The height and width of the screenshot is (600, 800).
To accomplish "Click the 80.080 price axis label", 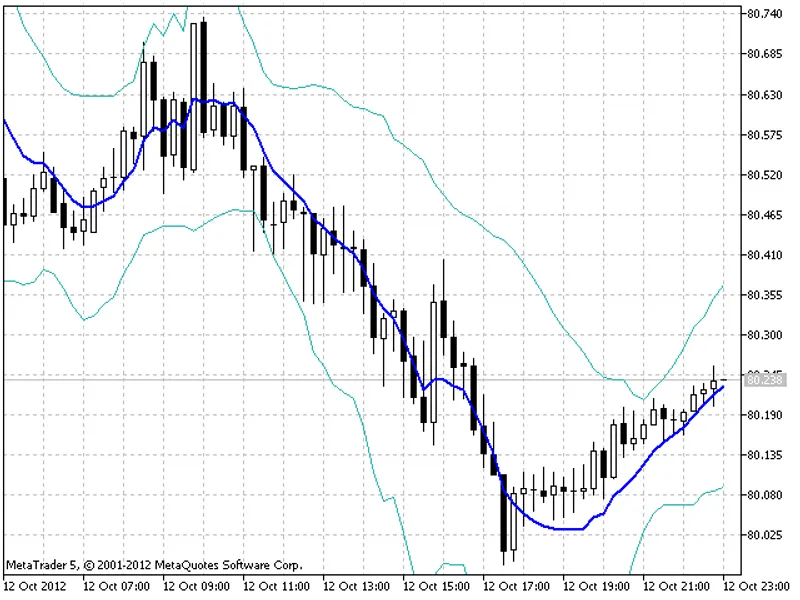I will coord(764,495).
